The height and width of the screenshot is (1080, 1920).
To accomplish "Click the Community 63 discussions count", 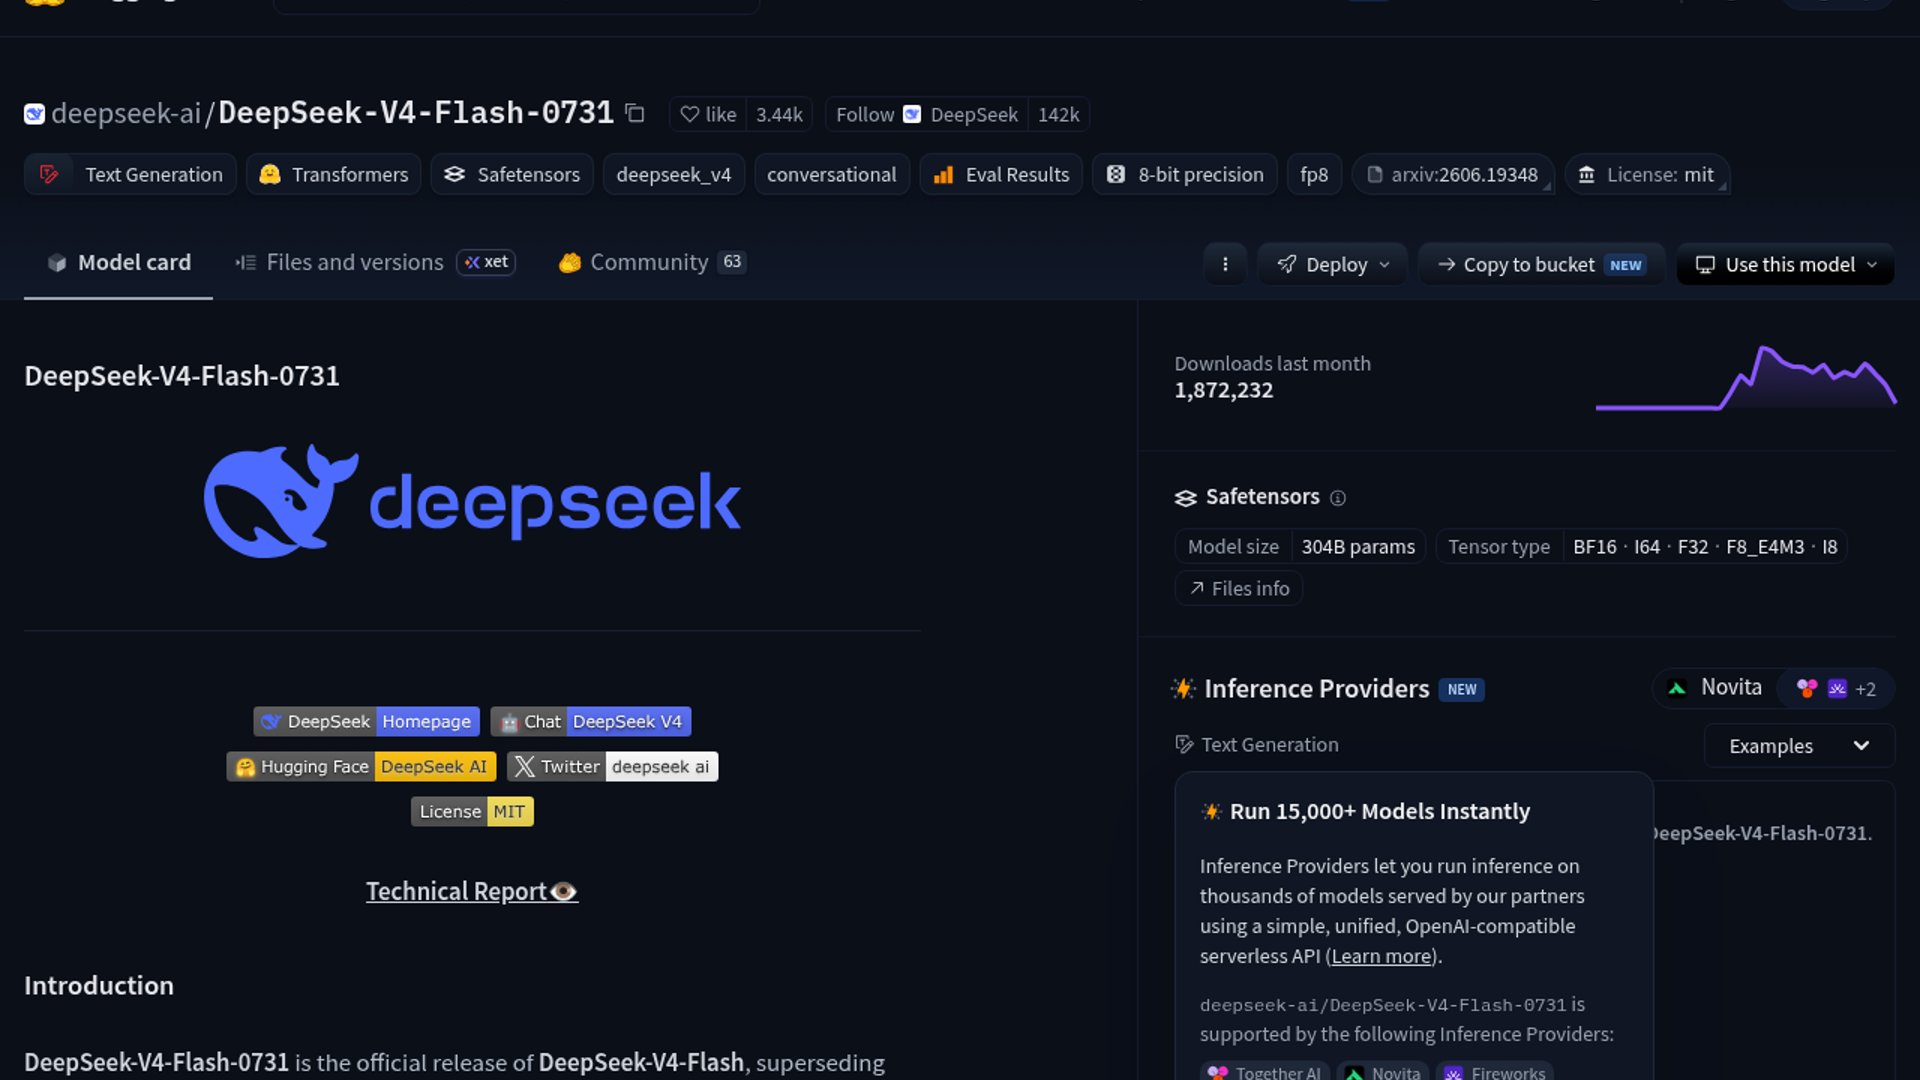I will point(732,262).
